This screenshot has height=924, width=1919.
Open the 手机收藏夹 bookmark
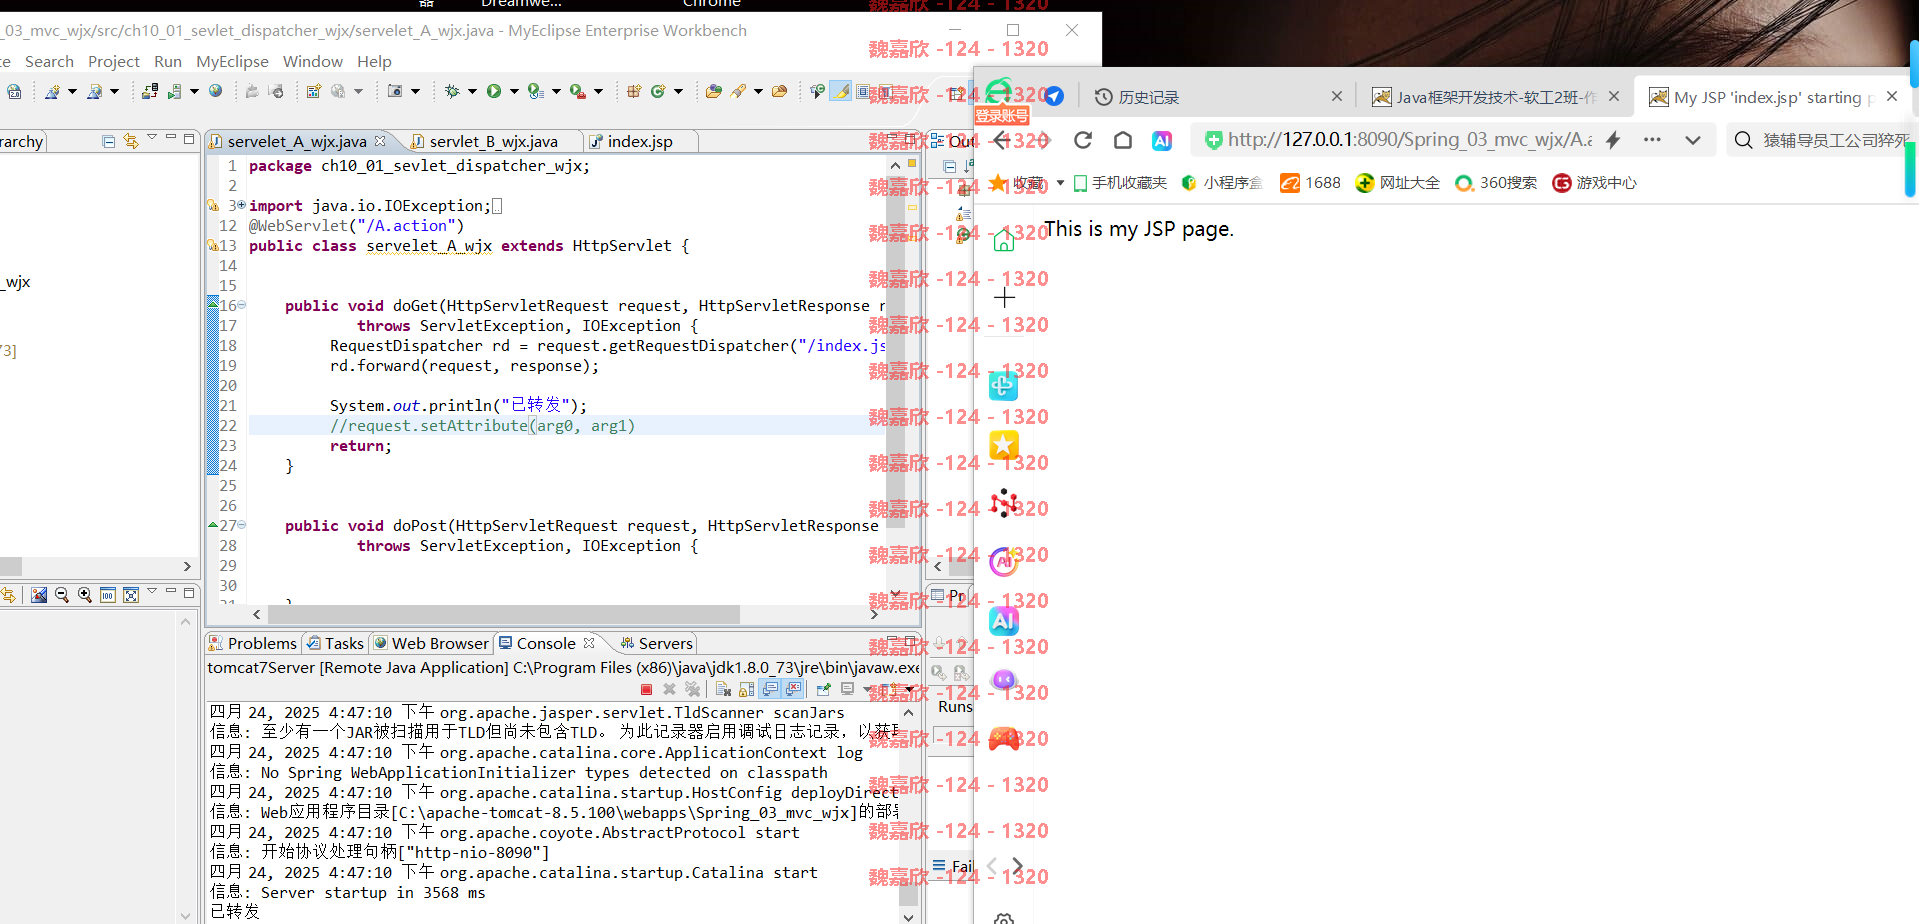coord(1120,183)
